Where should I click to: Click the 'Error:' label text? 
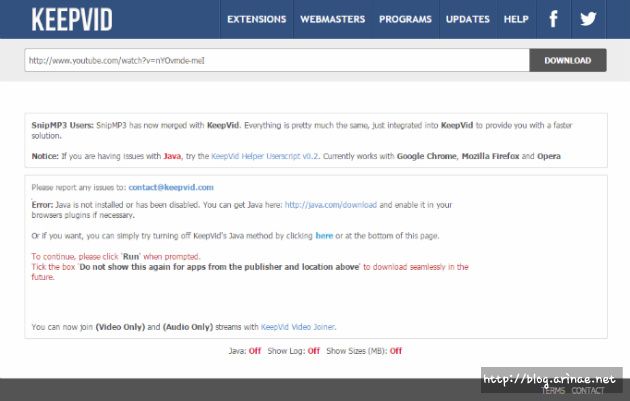(42, 205)
